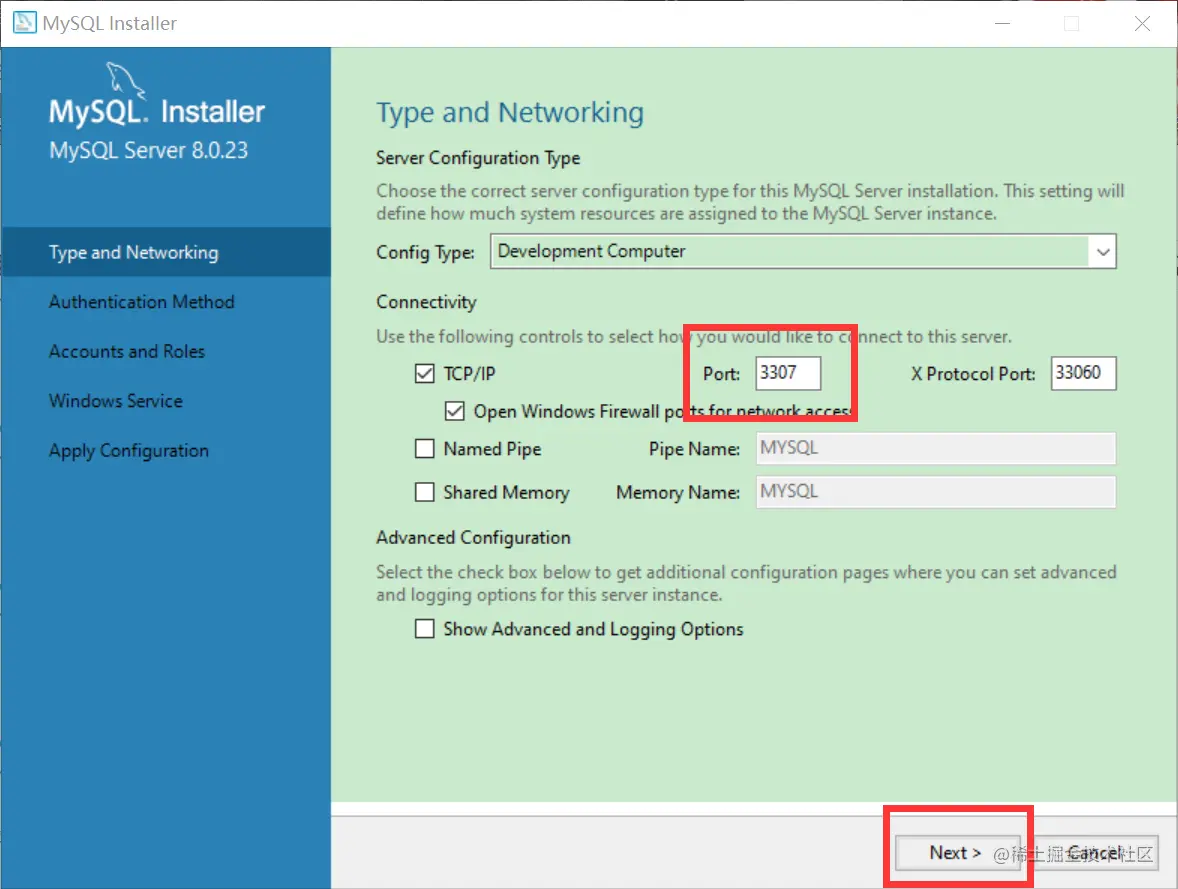Minimize the MySQL Installer window

pyautogui.click(x=1002, y=23)
